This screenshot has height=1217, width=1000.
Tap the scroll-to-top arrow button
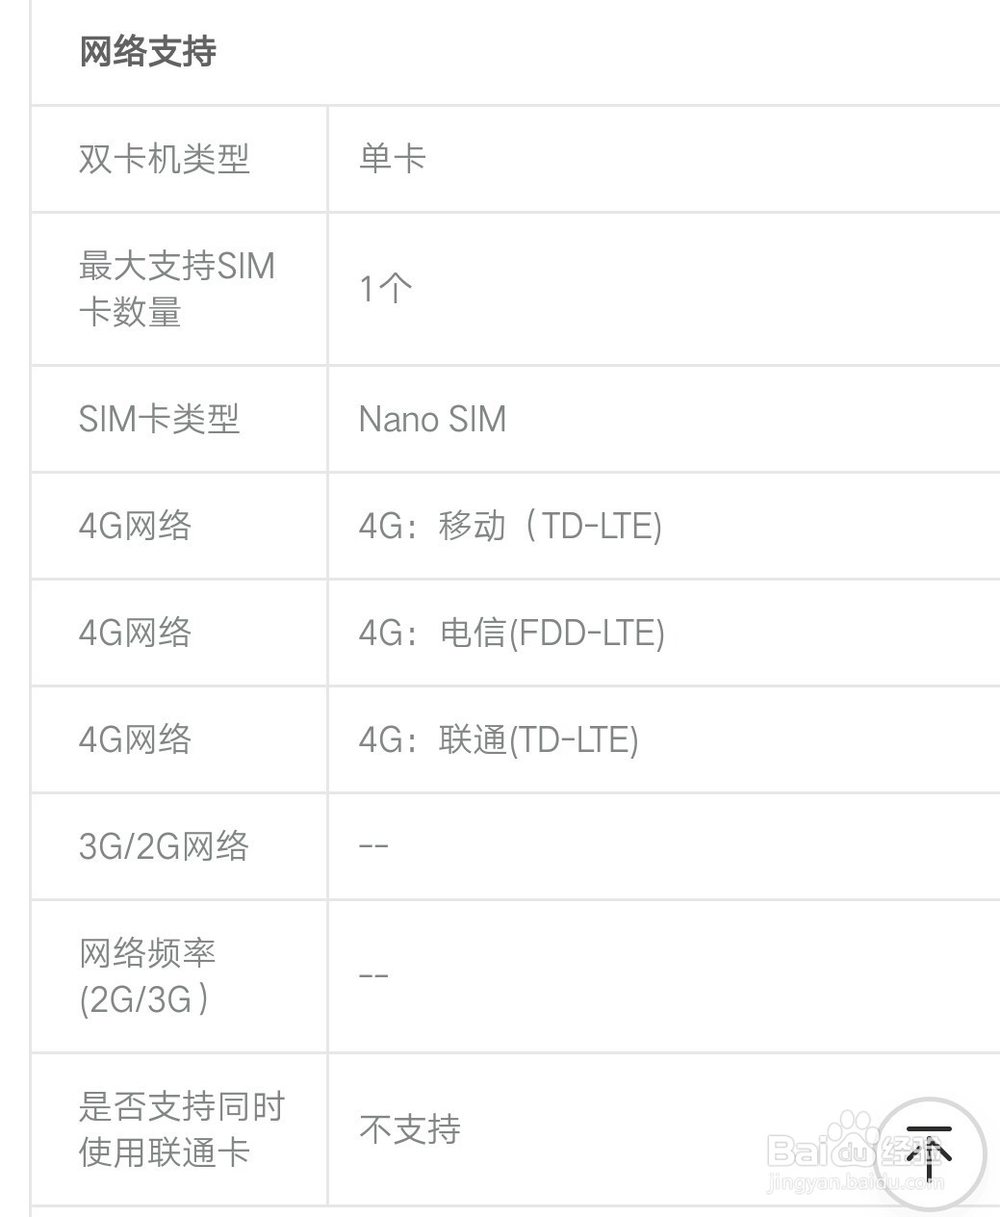coord(929,1153)
